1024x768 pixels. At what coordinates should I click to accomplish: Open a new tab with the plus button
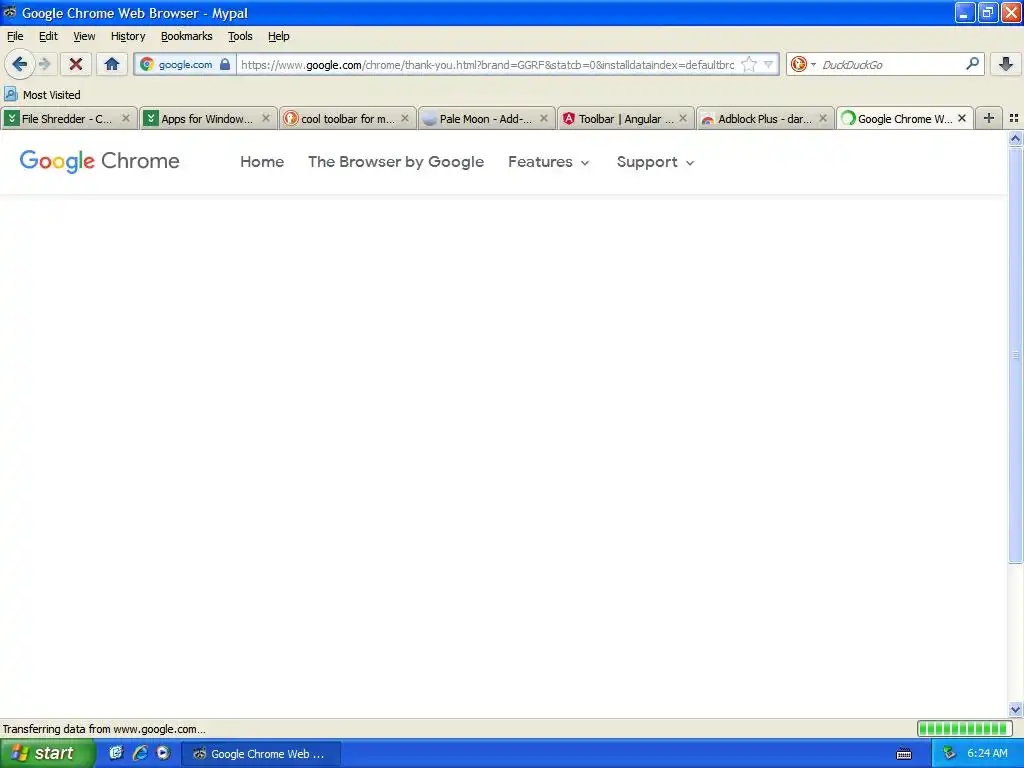point(988,118)
